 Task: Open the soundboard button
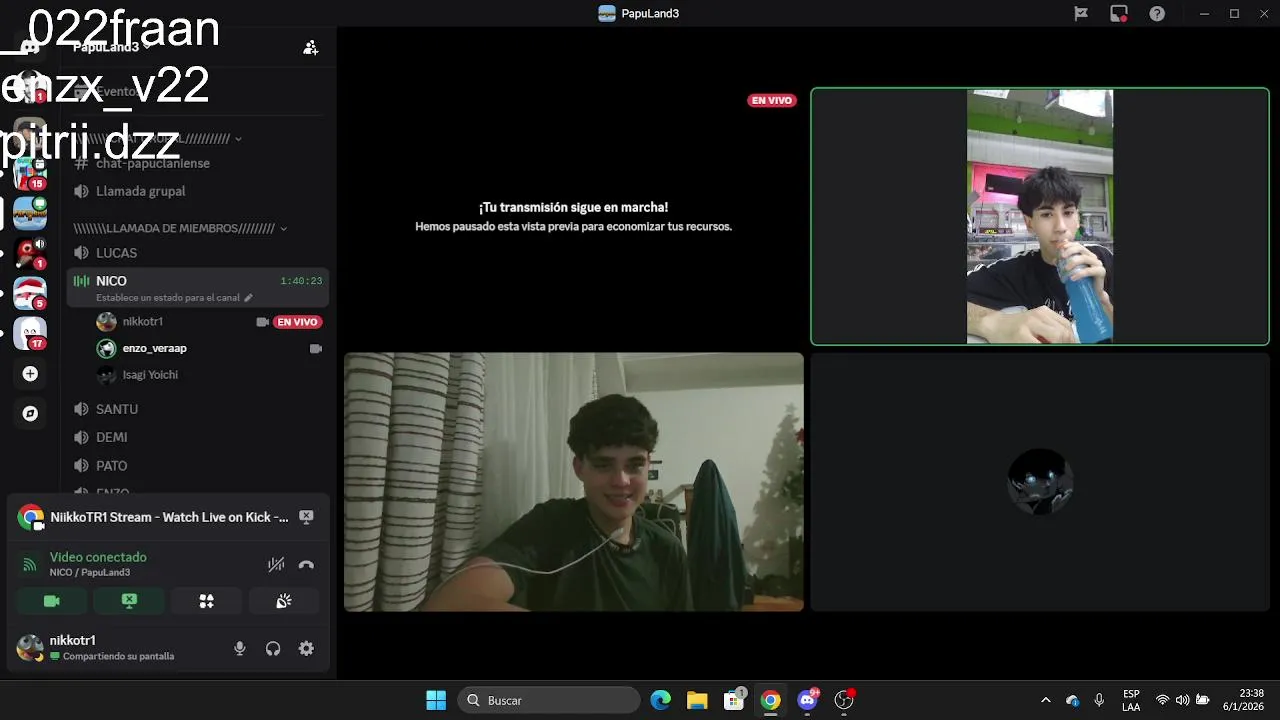tap(284, 601)
